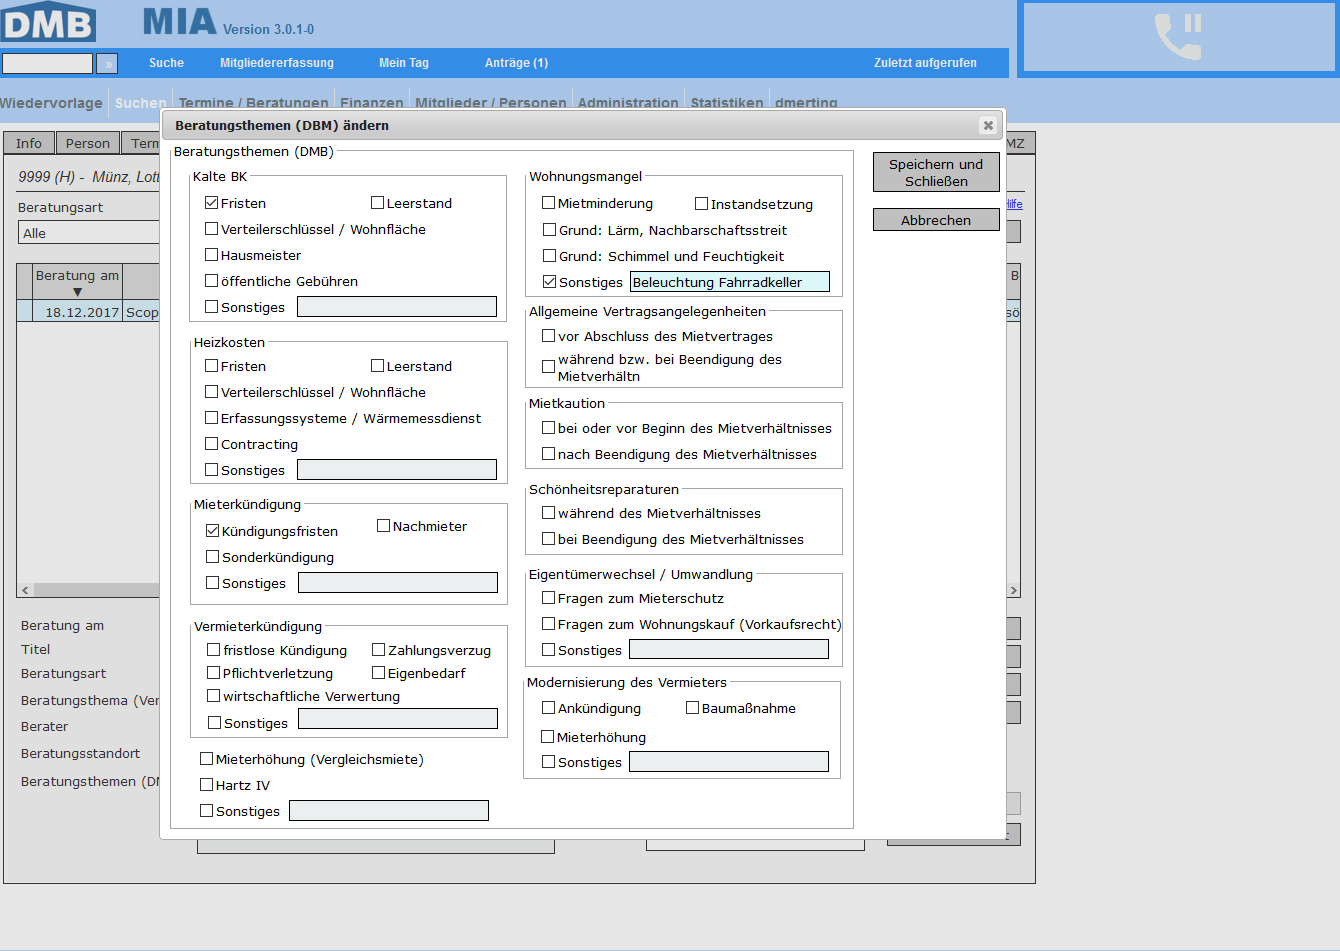The width and height of the screenshot is (1340, 951).
Task: Open the Beratungsart dropdown showing Alle
Action: pyautogui.click(x=89, y=233)
